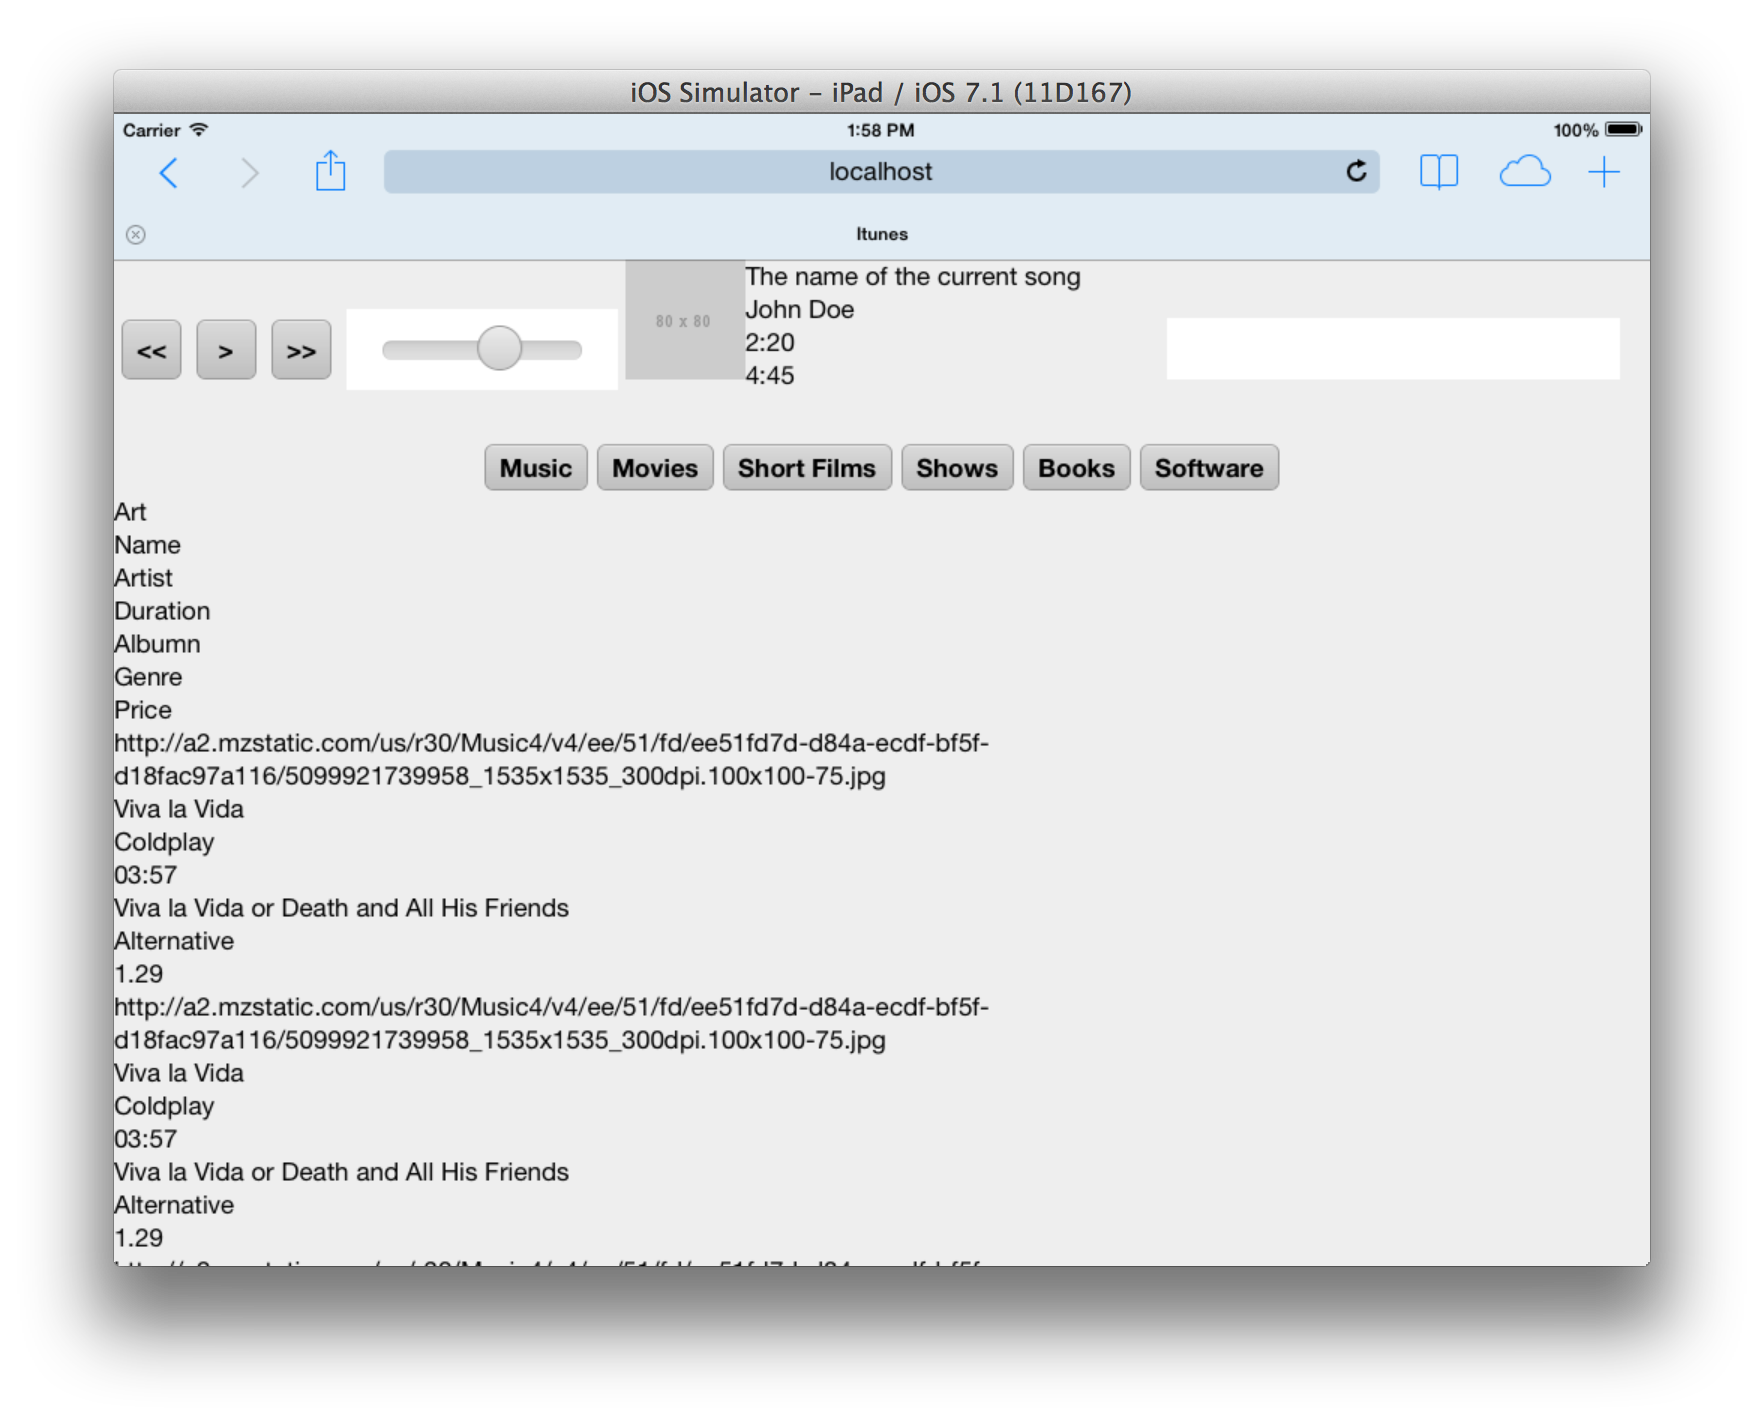Click the total time '4:45'
1764x1424 pixels.
pyautogui.click(x=770, y=376)
